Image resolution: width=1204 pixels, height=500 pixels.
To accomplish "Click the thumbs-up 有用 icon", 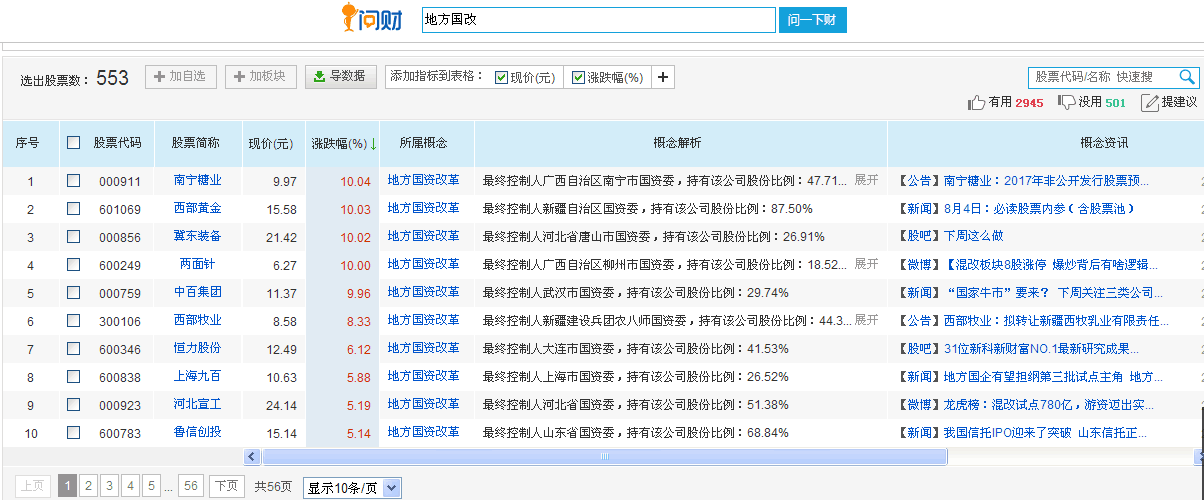I will [976, 102].
